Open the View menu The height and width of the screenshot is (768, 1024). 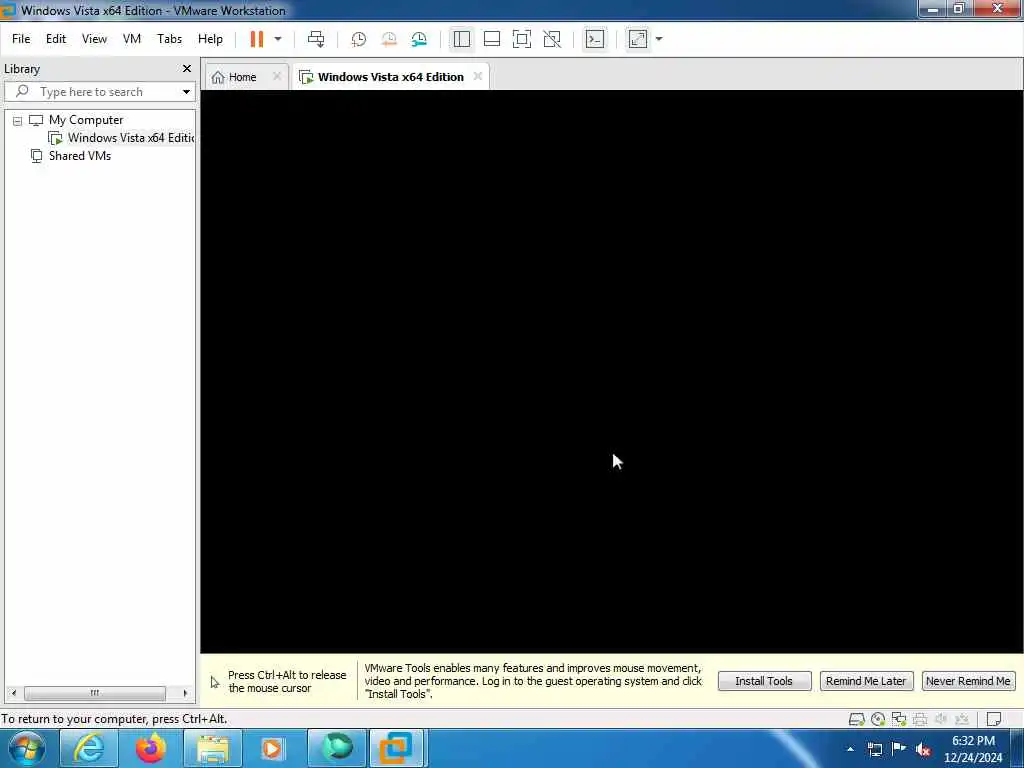tap(94, 39)
